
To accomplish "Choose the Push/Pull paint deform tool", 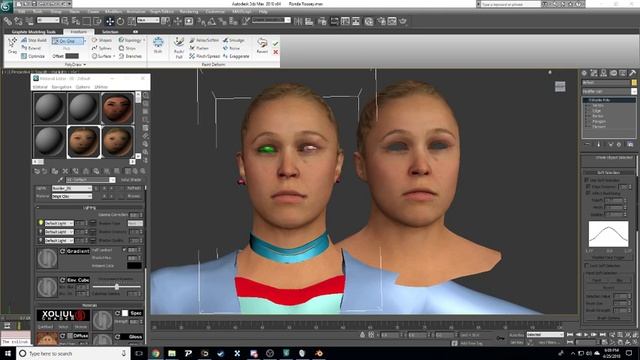I will coord(179,48).
